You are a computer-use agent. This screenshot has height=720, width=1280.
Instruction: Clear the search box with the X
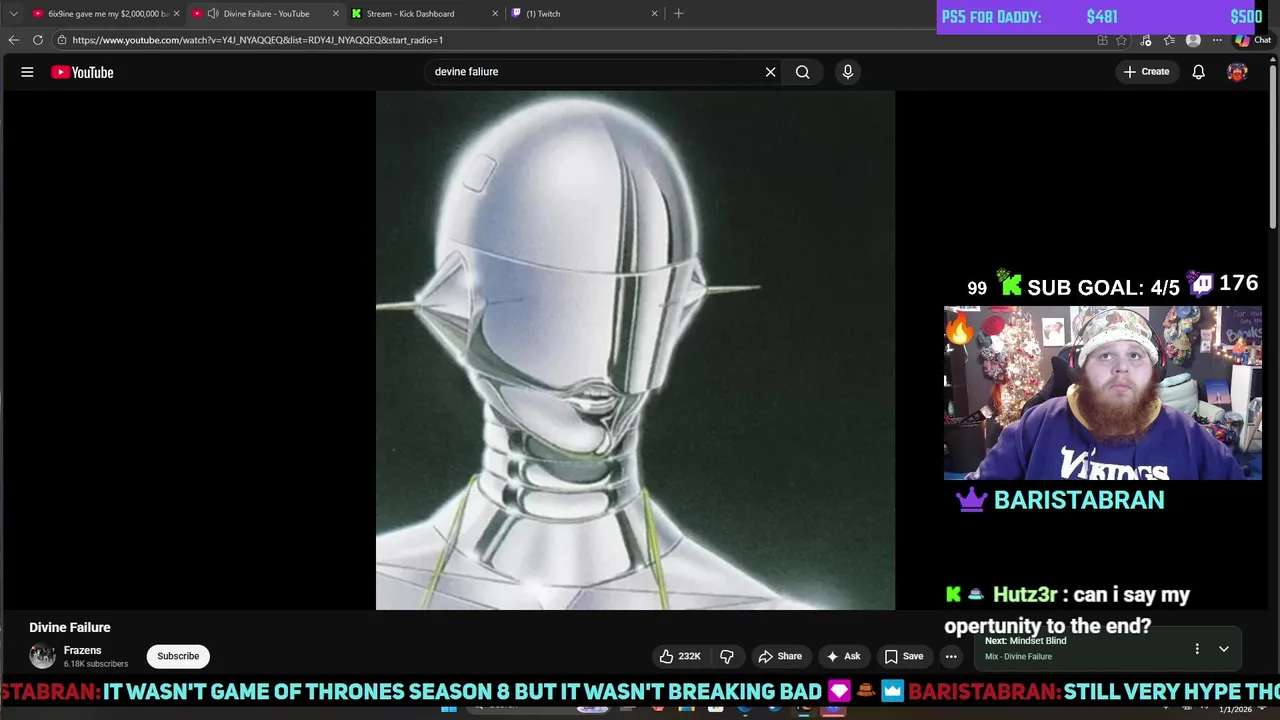tap(770, 72)
